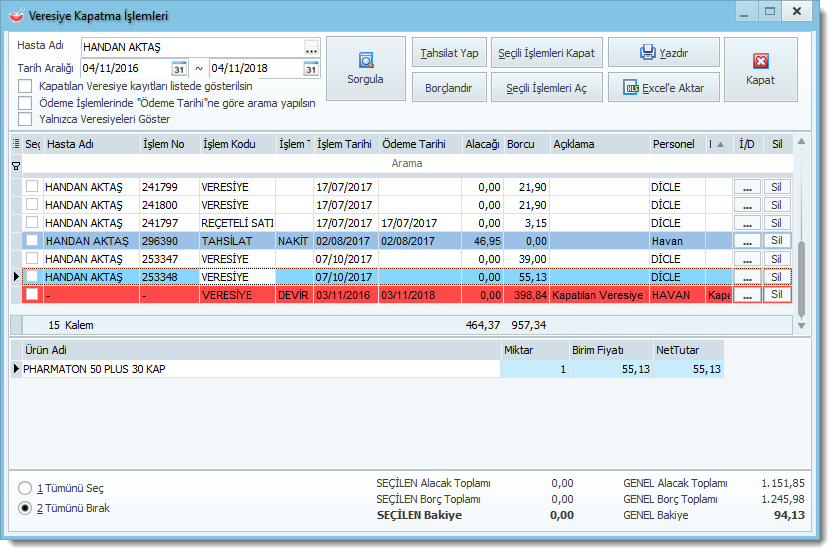
Task: Delete the red DEVİR row with Sil
Action: 777,295
